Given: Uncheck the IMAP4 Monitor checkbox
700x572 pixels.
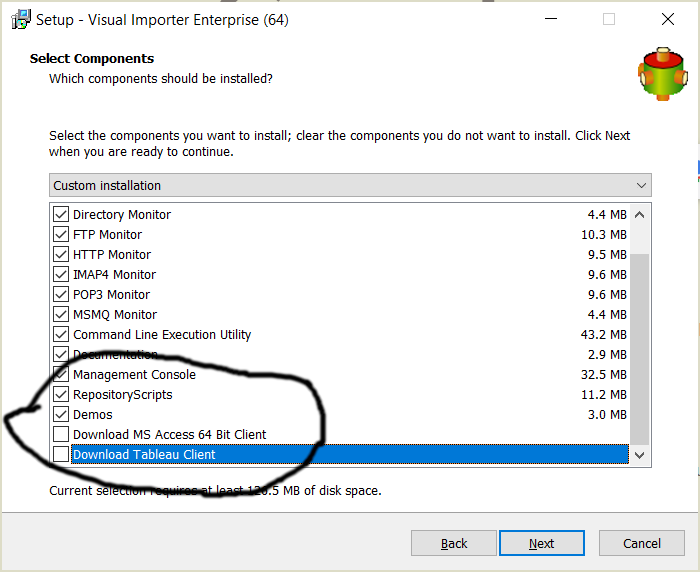Looking at the screenshot, I should pos(61,274).
